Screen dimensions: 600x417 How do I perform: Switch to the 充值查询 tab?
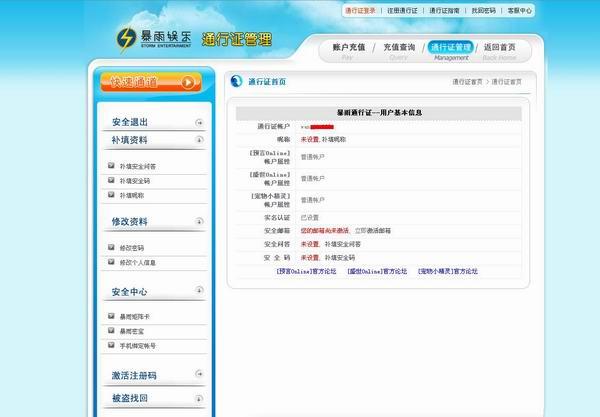coord(399,48)
